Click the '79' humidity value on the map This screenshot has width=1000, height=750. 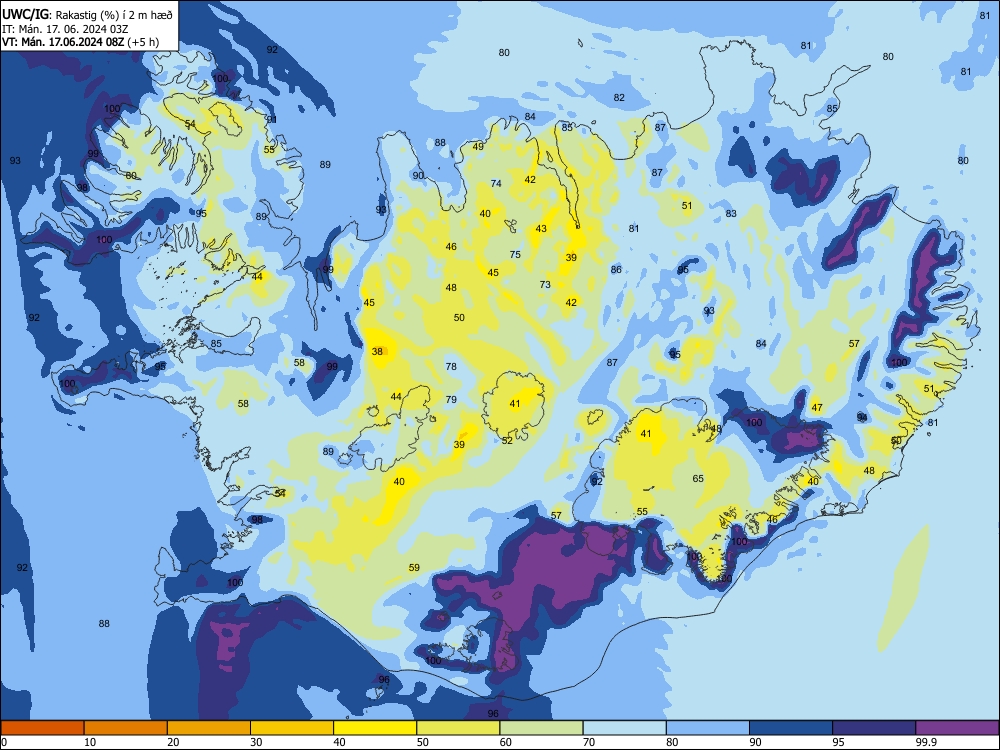pos(451,400)
